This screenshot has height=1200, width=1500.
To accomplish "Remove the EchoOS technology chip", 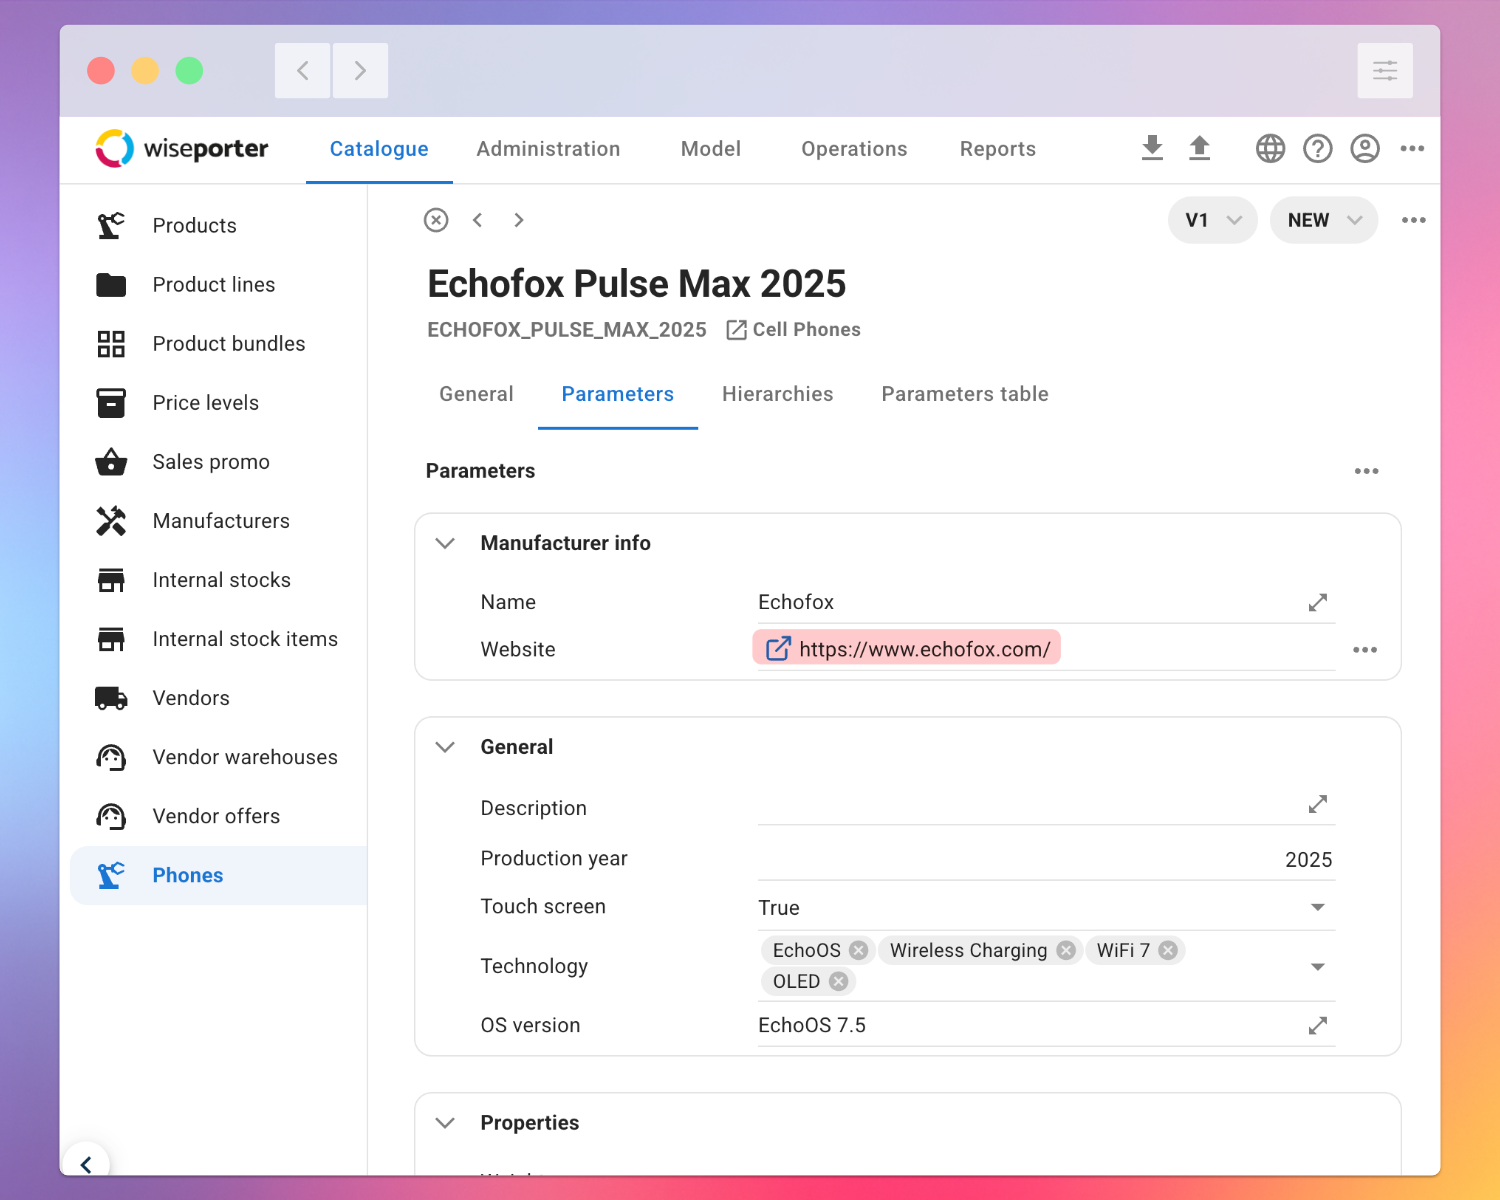I will click(x=858, y=950).
